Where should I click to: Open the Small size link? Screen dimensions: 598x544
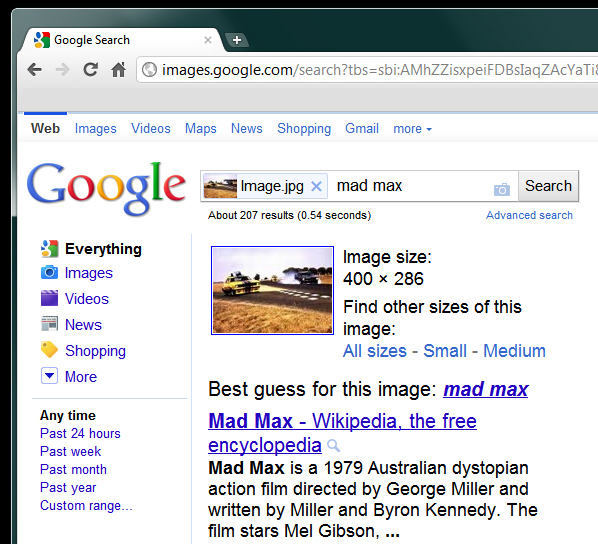point(445,351)
